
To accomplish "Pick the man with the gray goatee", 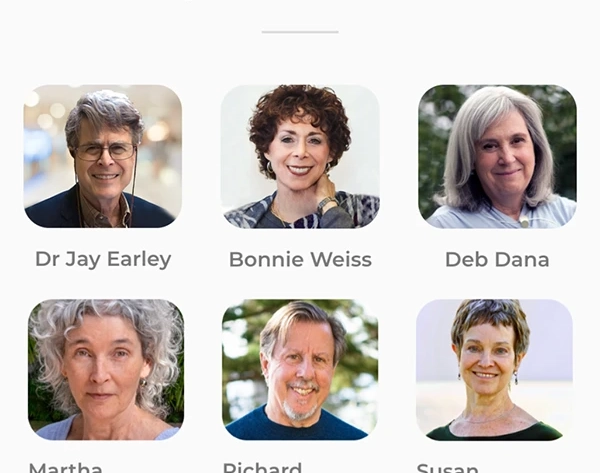I will [x=300, y=370].
